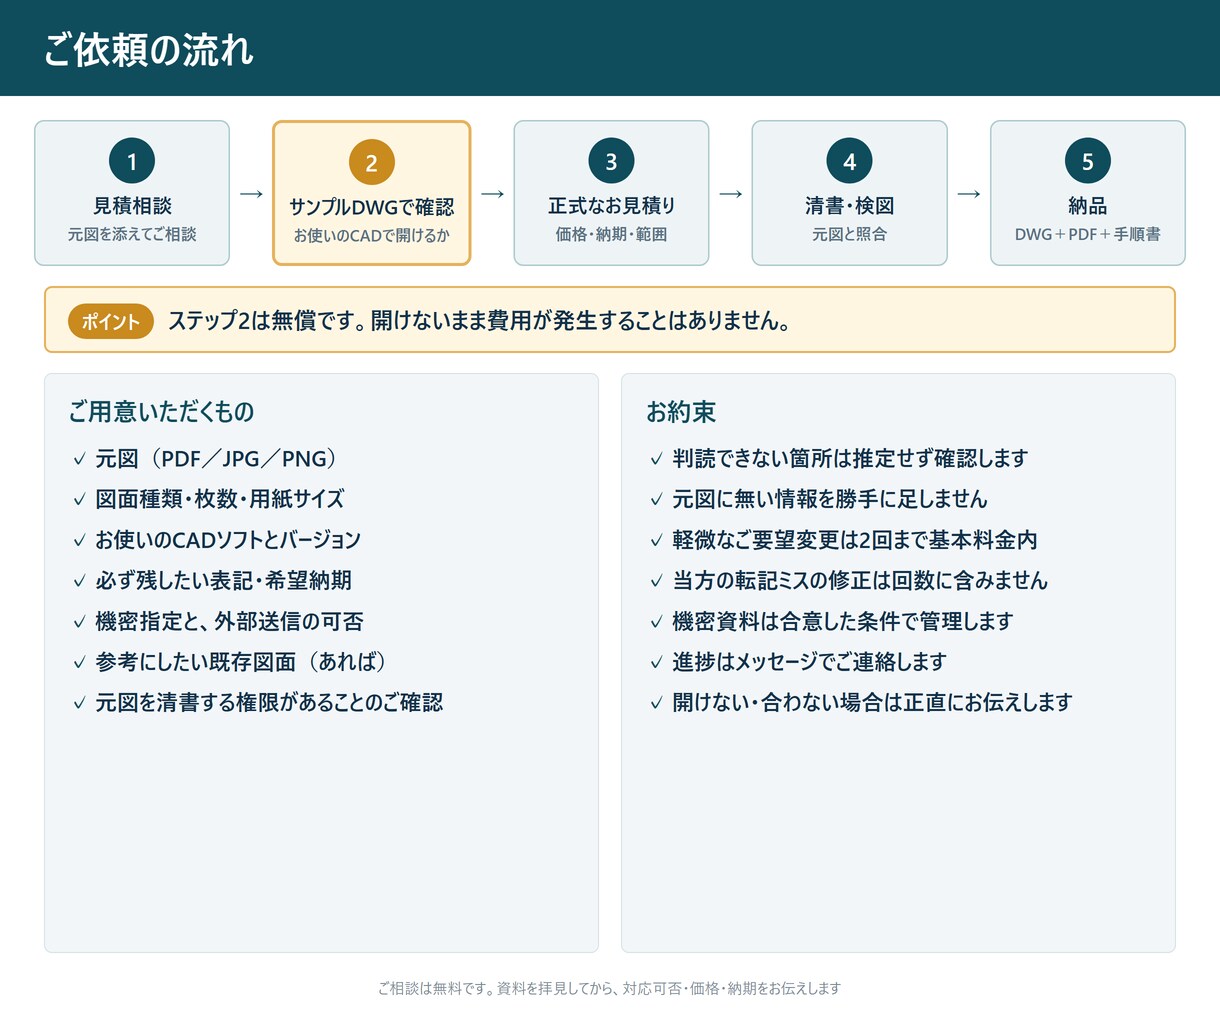Select the text 元図（PDF／JPG／PNG）
Image resolution: width=1220 pixels, height=1016 pixels.
point(219,458)
